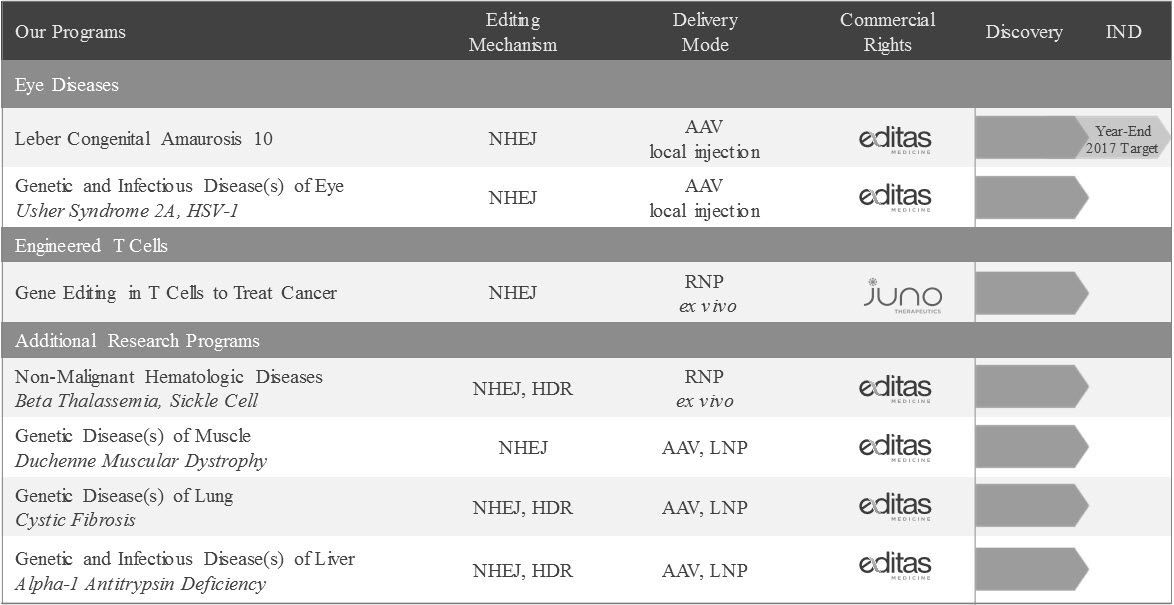Screen dimensions: 1174x605
Task: Click Editas logo in Beta Thalassemia row
Action: [x=895, y=388]
